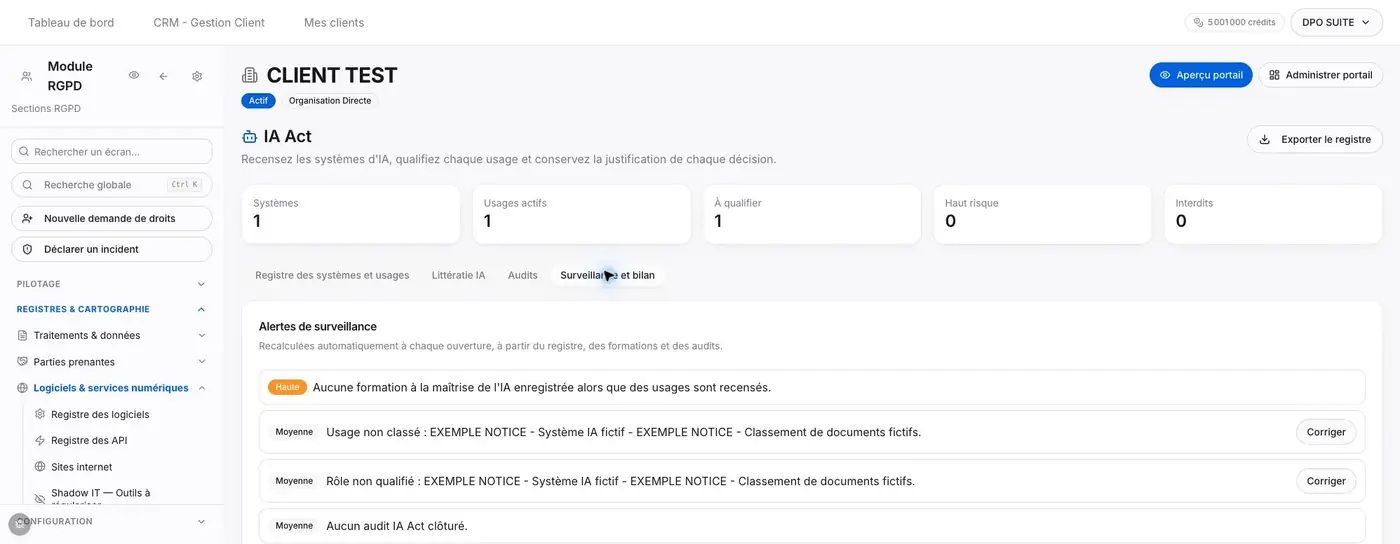Click the Traitements & données document icon
This screenshot has height=544, width=1400.
23,335
